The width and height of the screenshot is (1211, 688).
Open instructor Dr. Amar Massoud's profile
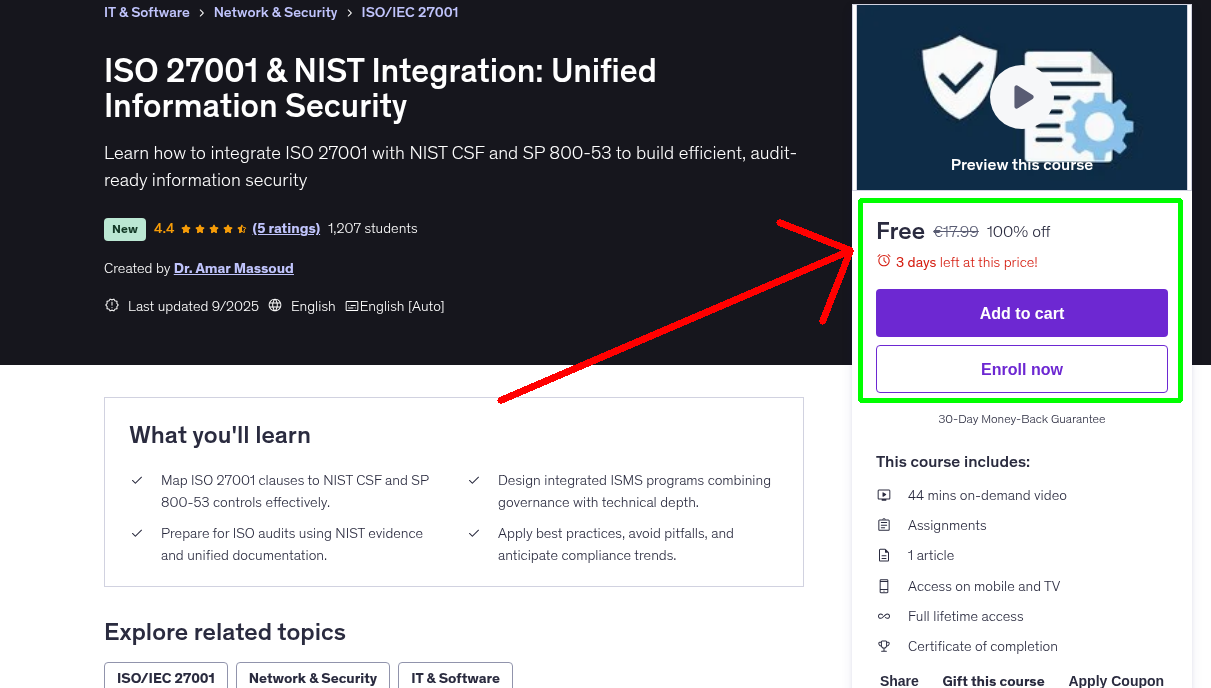tap(233, 268)
